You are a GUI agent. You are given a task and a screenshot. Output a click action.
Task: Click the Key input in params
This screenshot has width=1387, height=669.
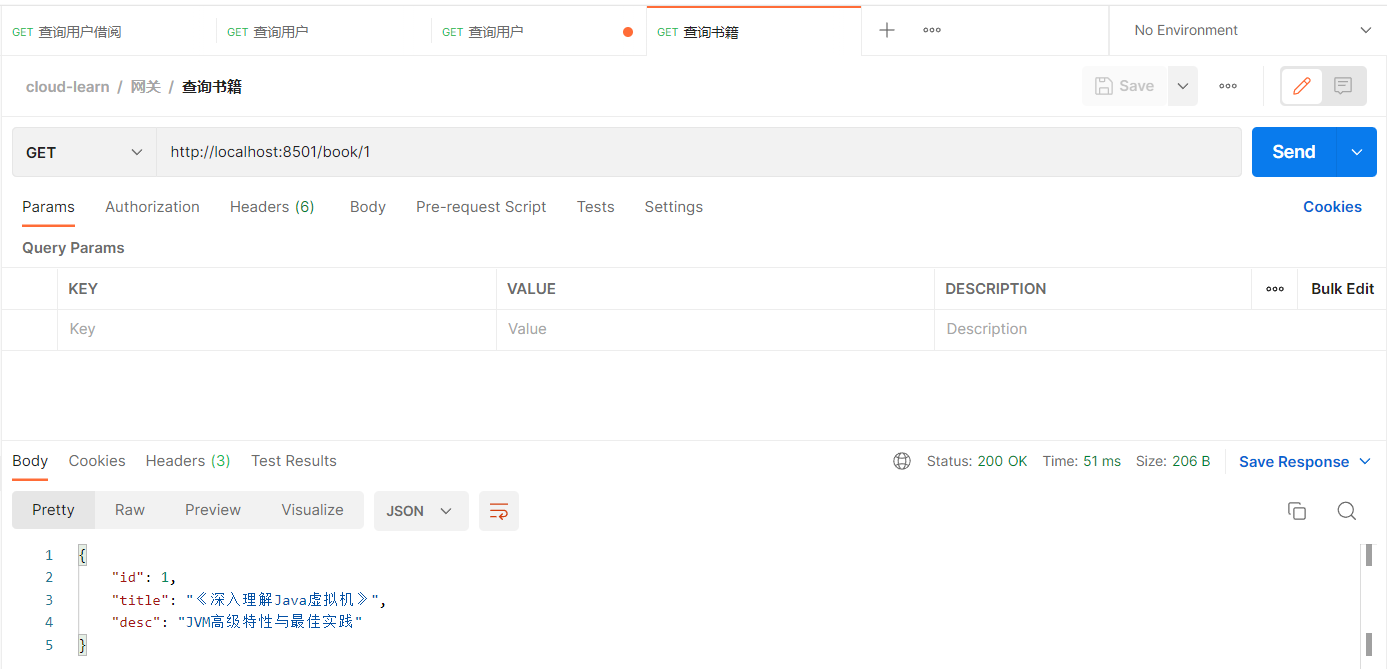[x=277, y=329]
